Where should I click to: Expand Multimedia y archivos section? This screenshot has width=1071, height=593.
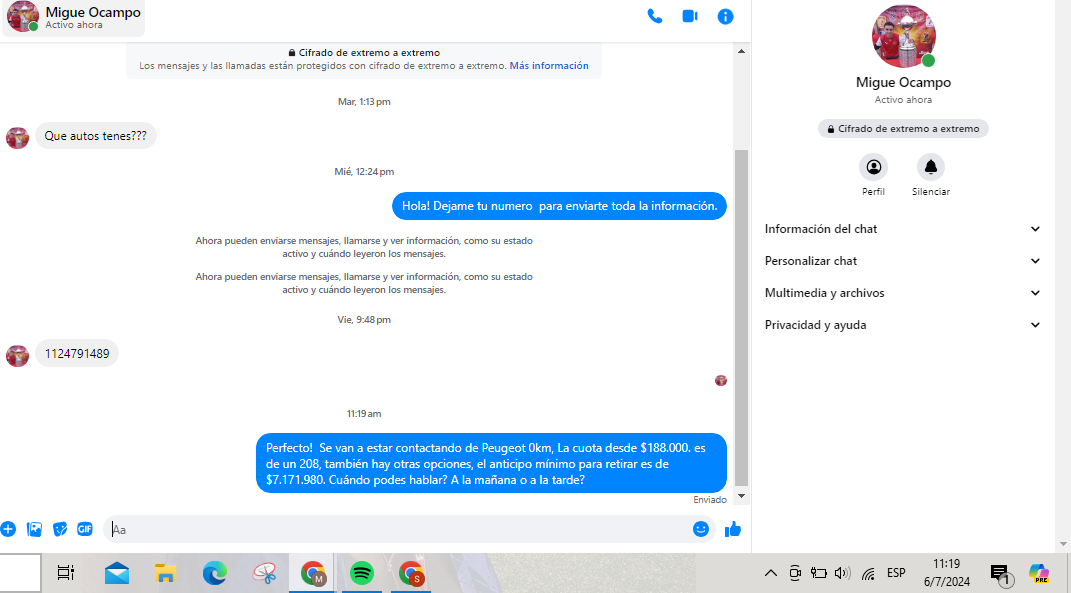click(x=903, y=293)
